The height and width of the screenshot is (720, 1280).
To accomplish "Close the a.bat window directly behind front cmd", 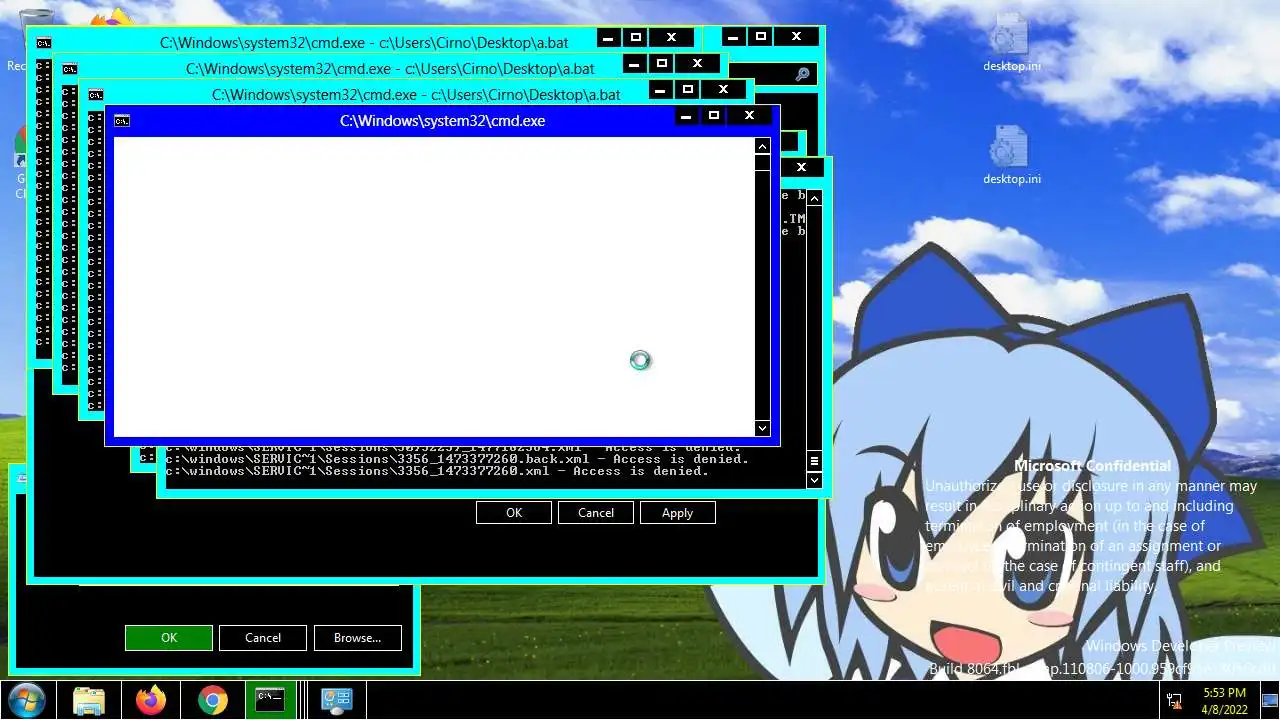I will [x=723, y=90].
